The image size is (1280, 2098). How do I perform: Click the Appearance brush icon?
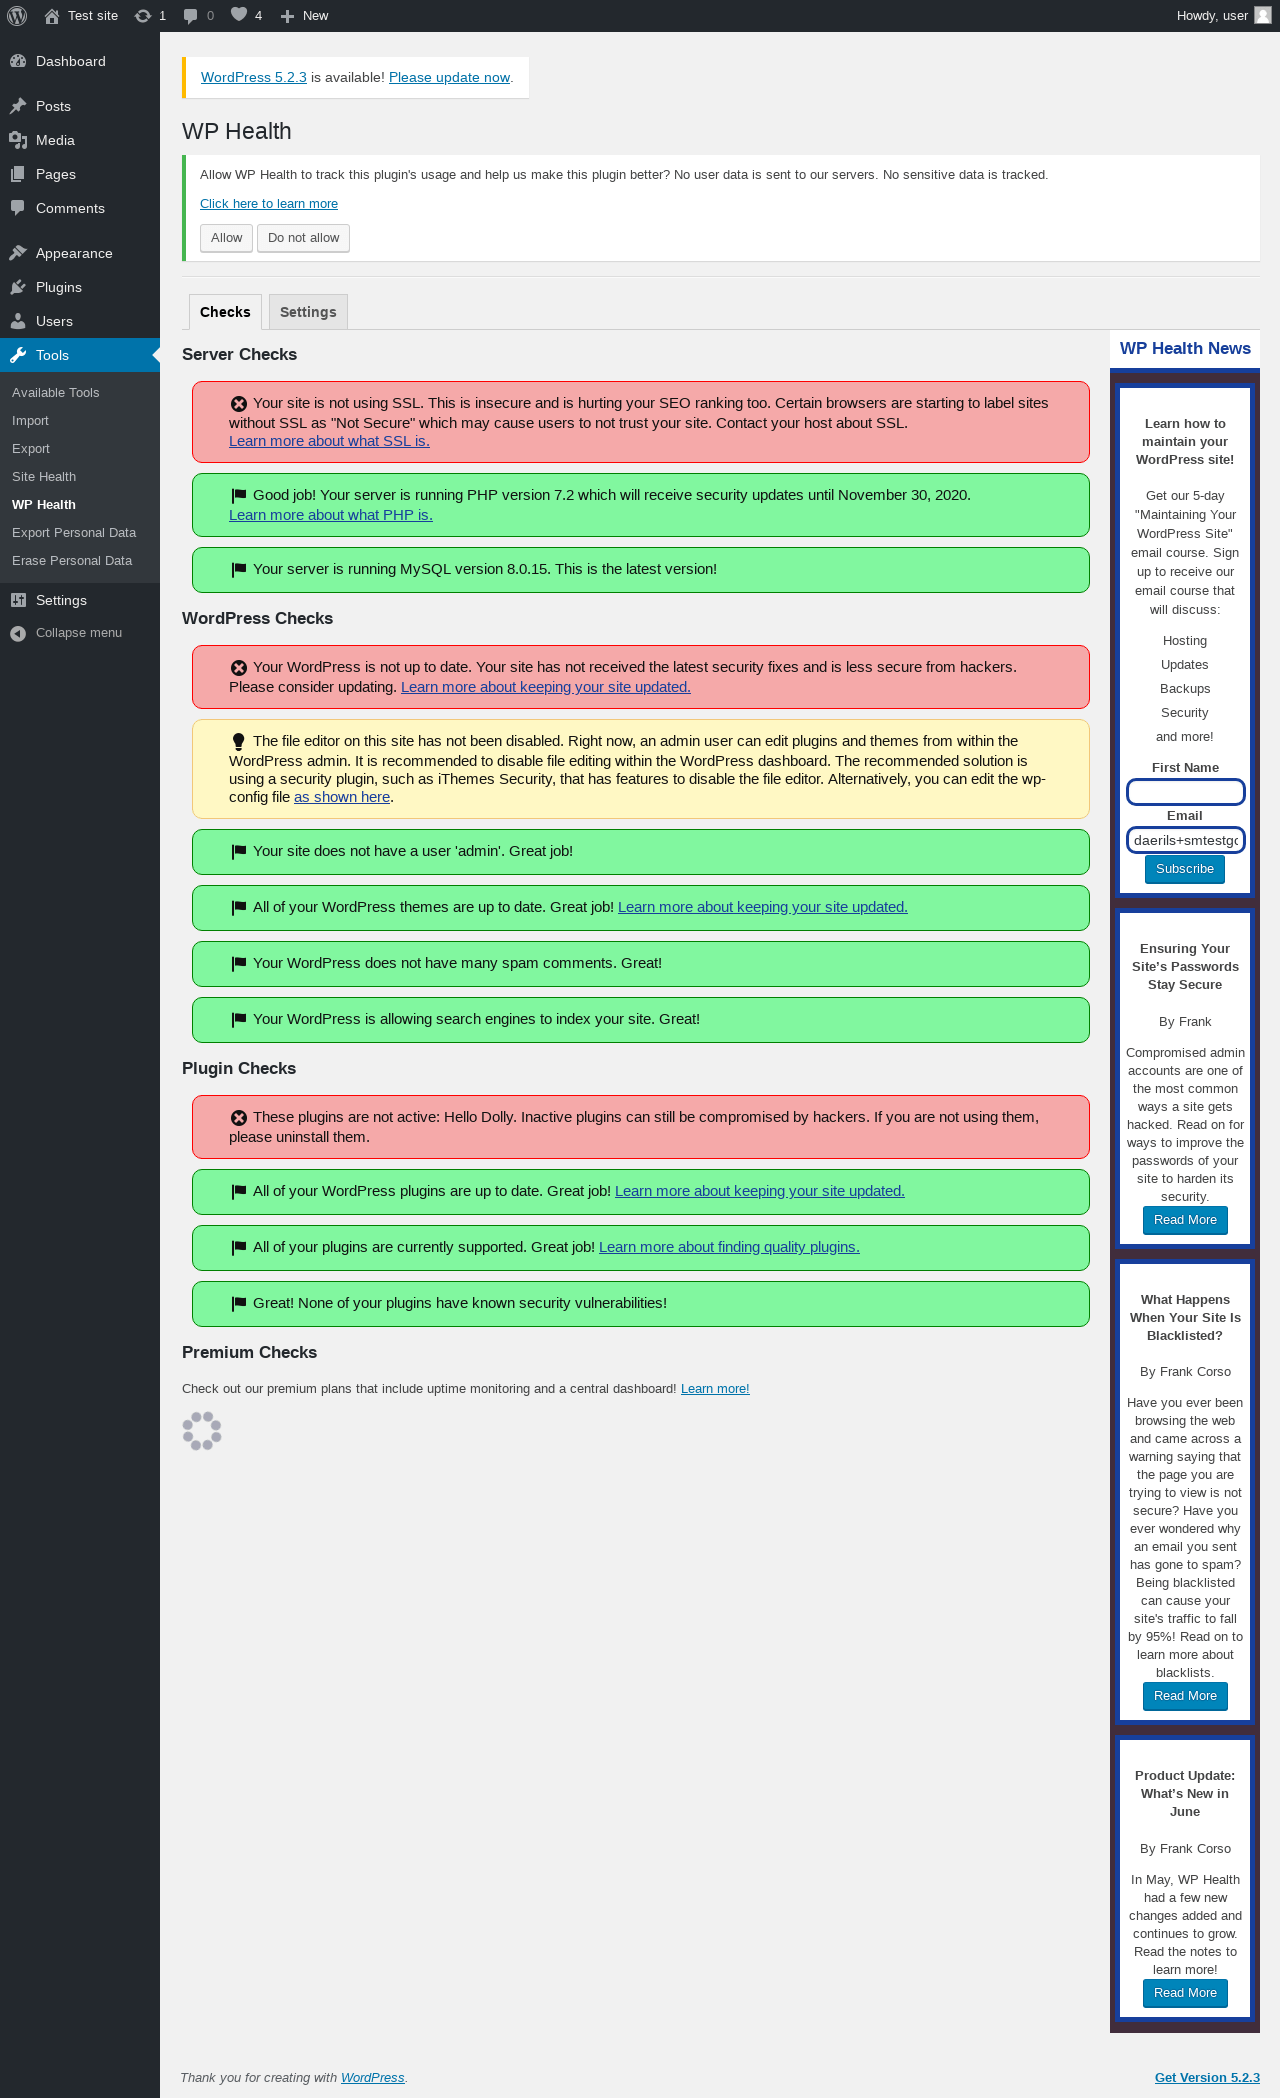18,253
